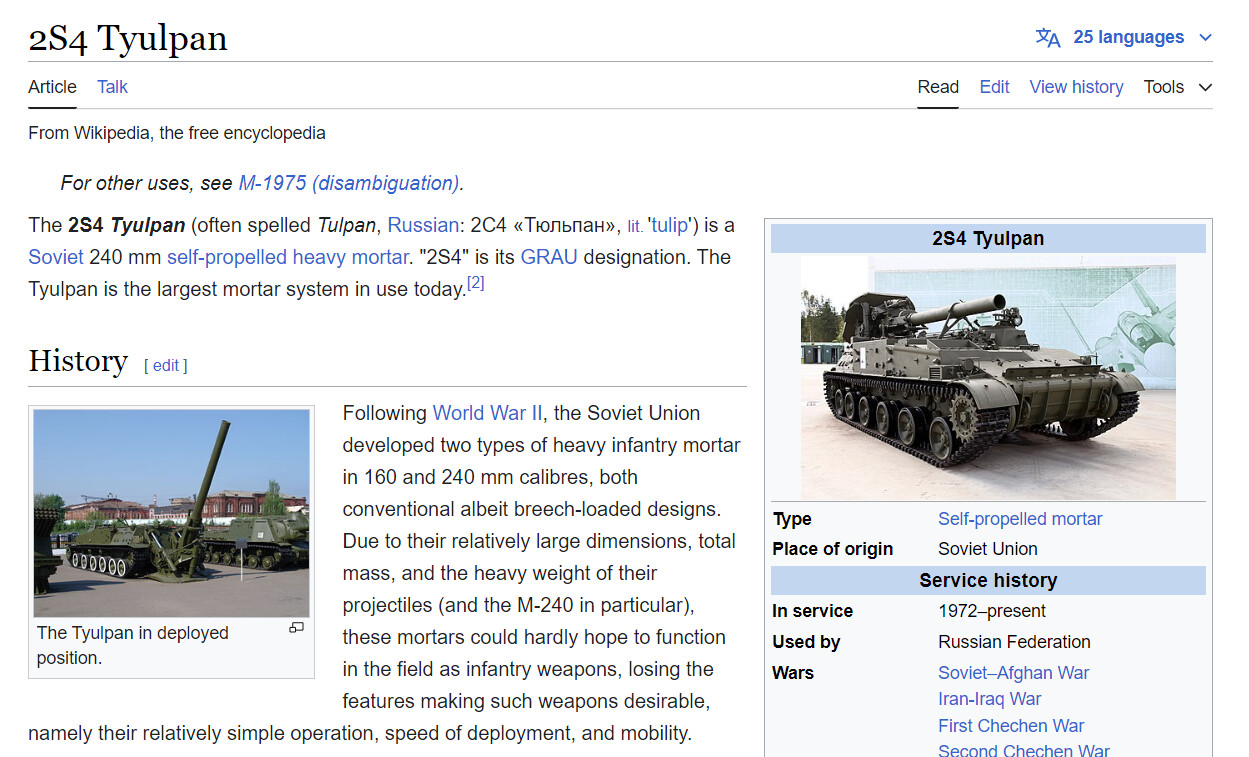The width and height of the screenshot is (1249, 757).
Task: Open the Edit tab
Action: 994,87
